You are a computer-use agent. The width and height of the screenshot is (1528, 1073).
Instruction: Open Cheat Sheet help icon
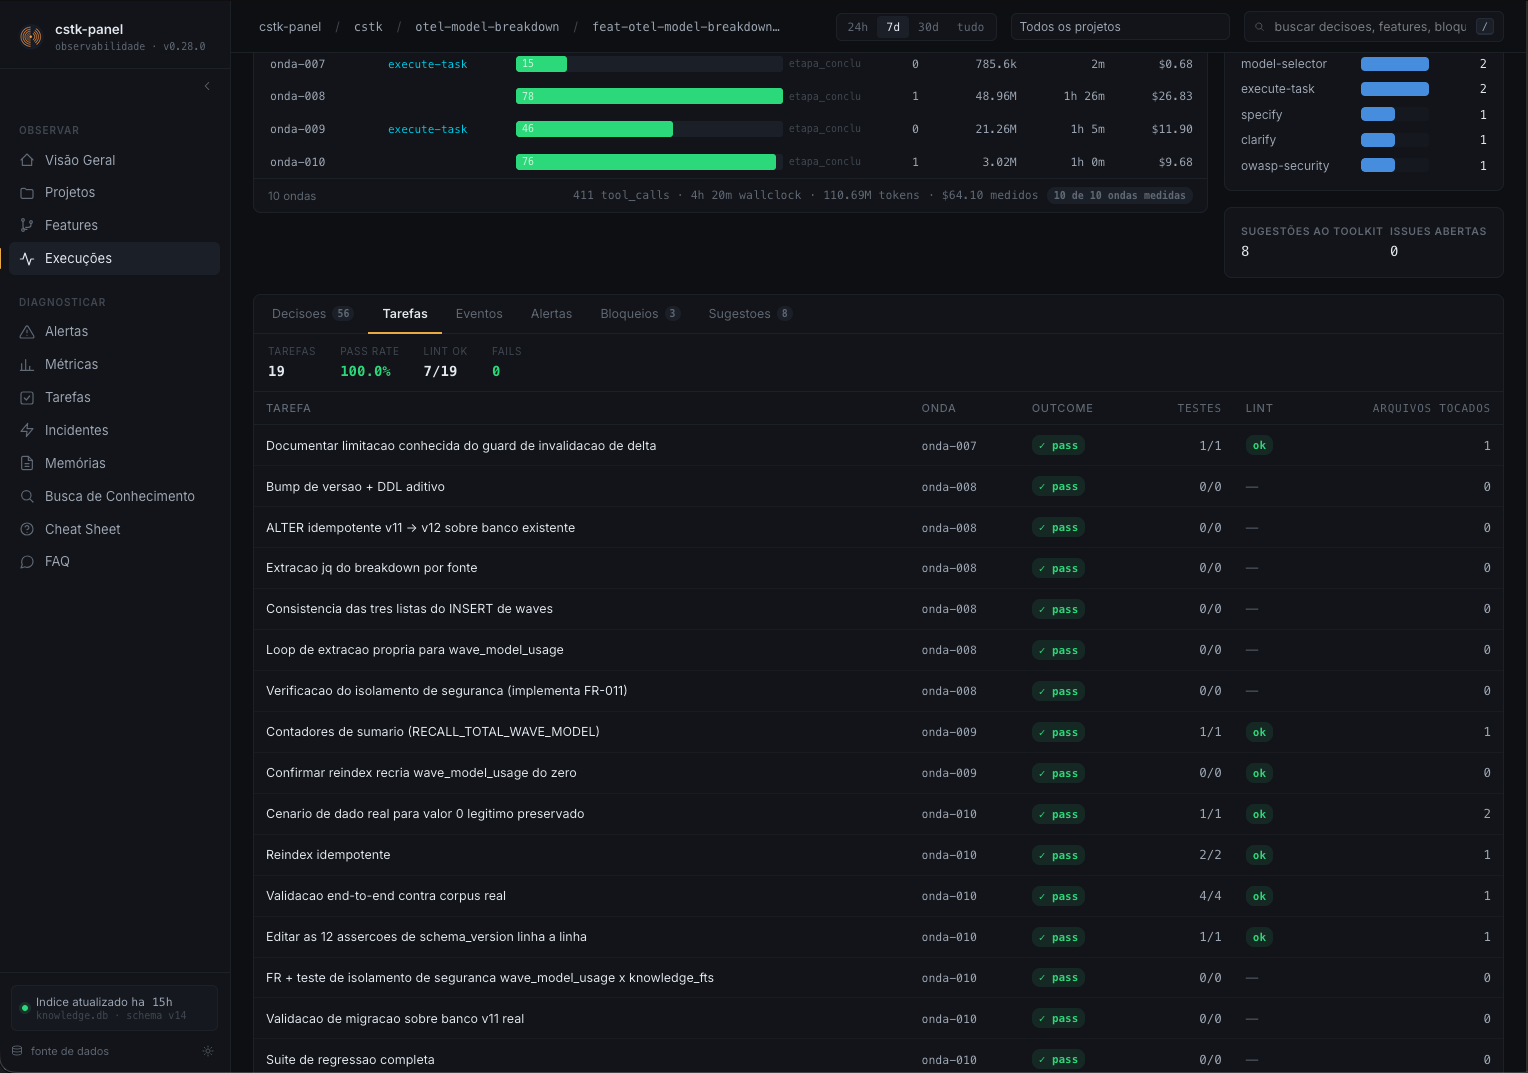coord(27,530)
